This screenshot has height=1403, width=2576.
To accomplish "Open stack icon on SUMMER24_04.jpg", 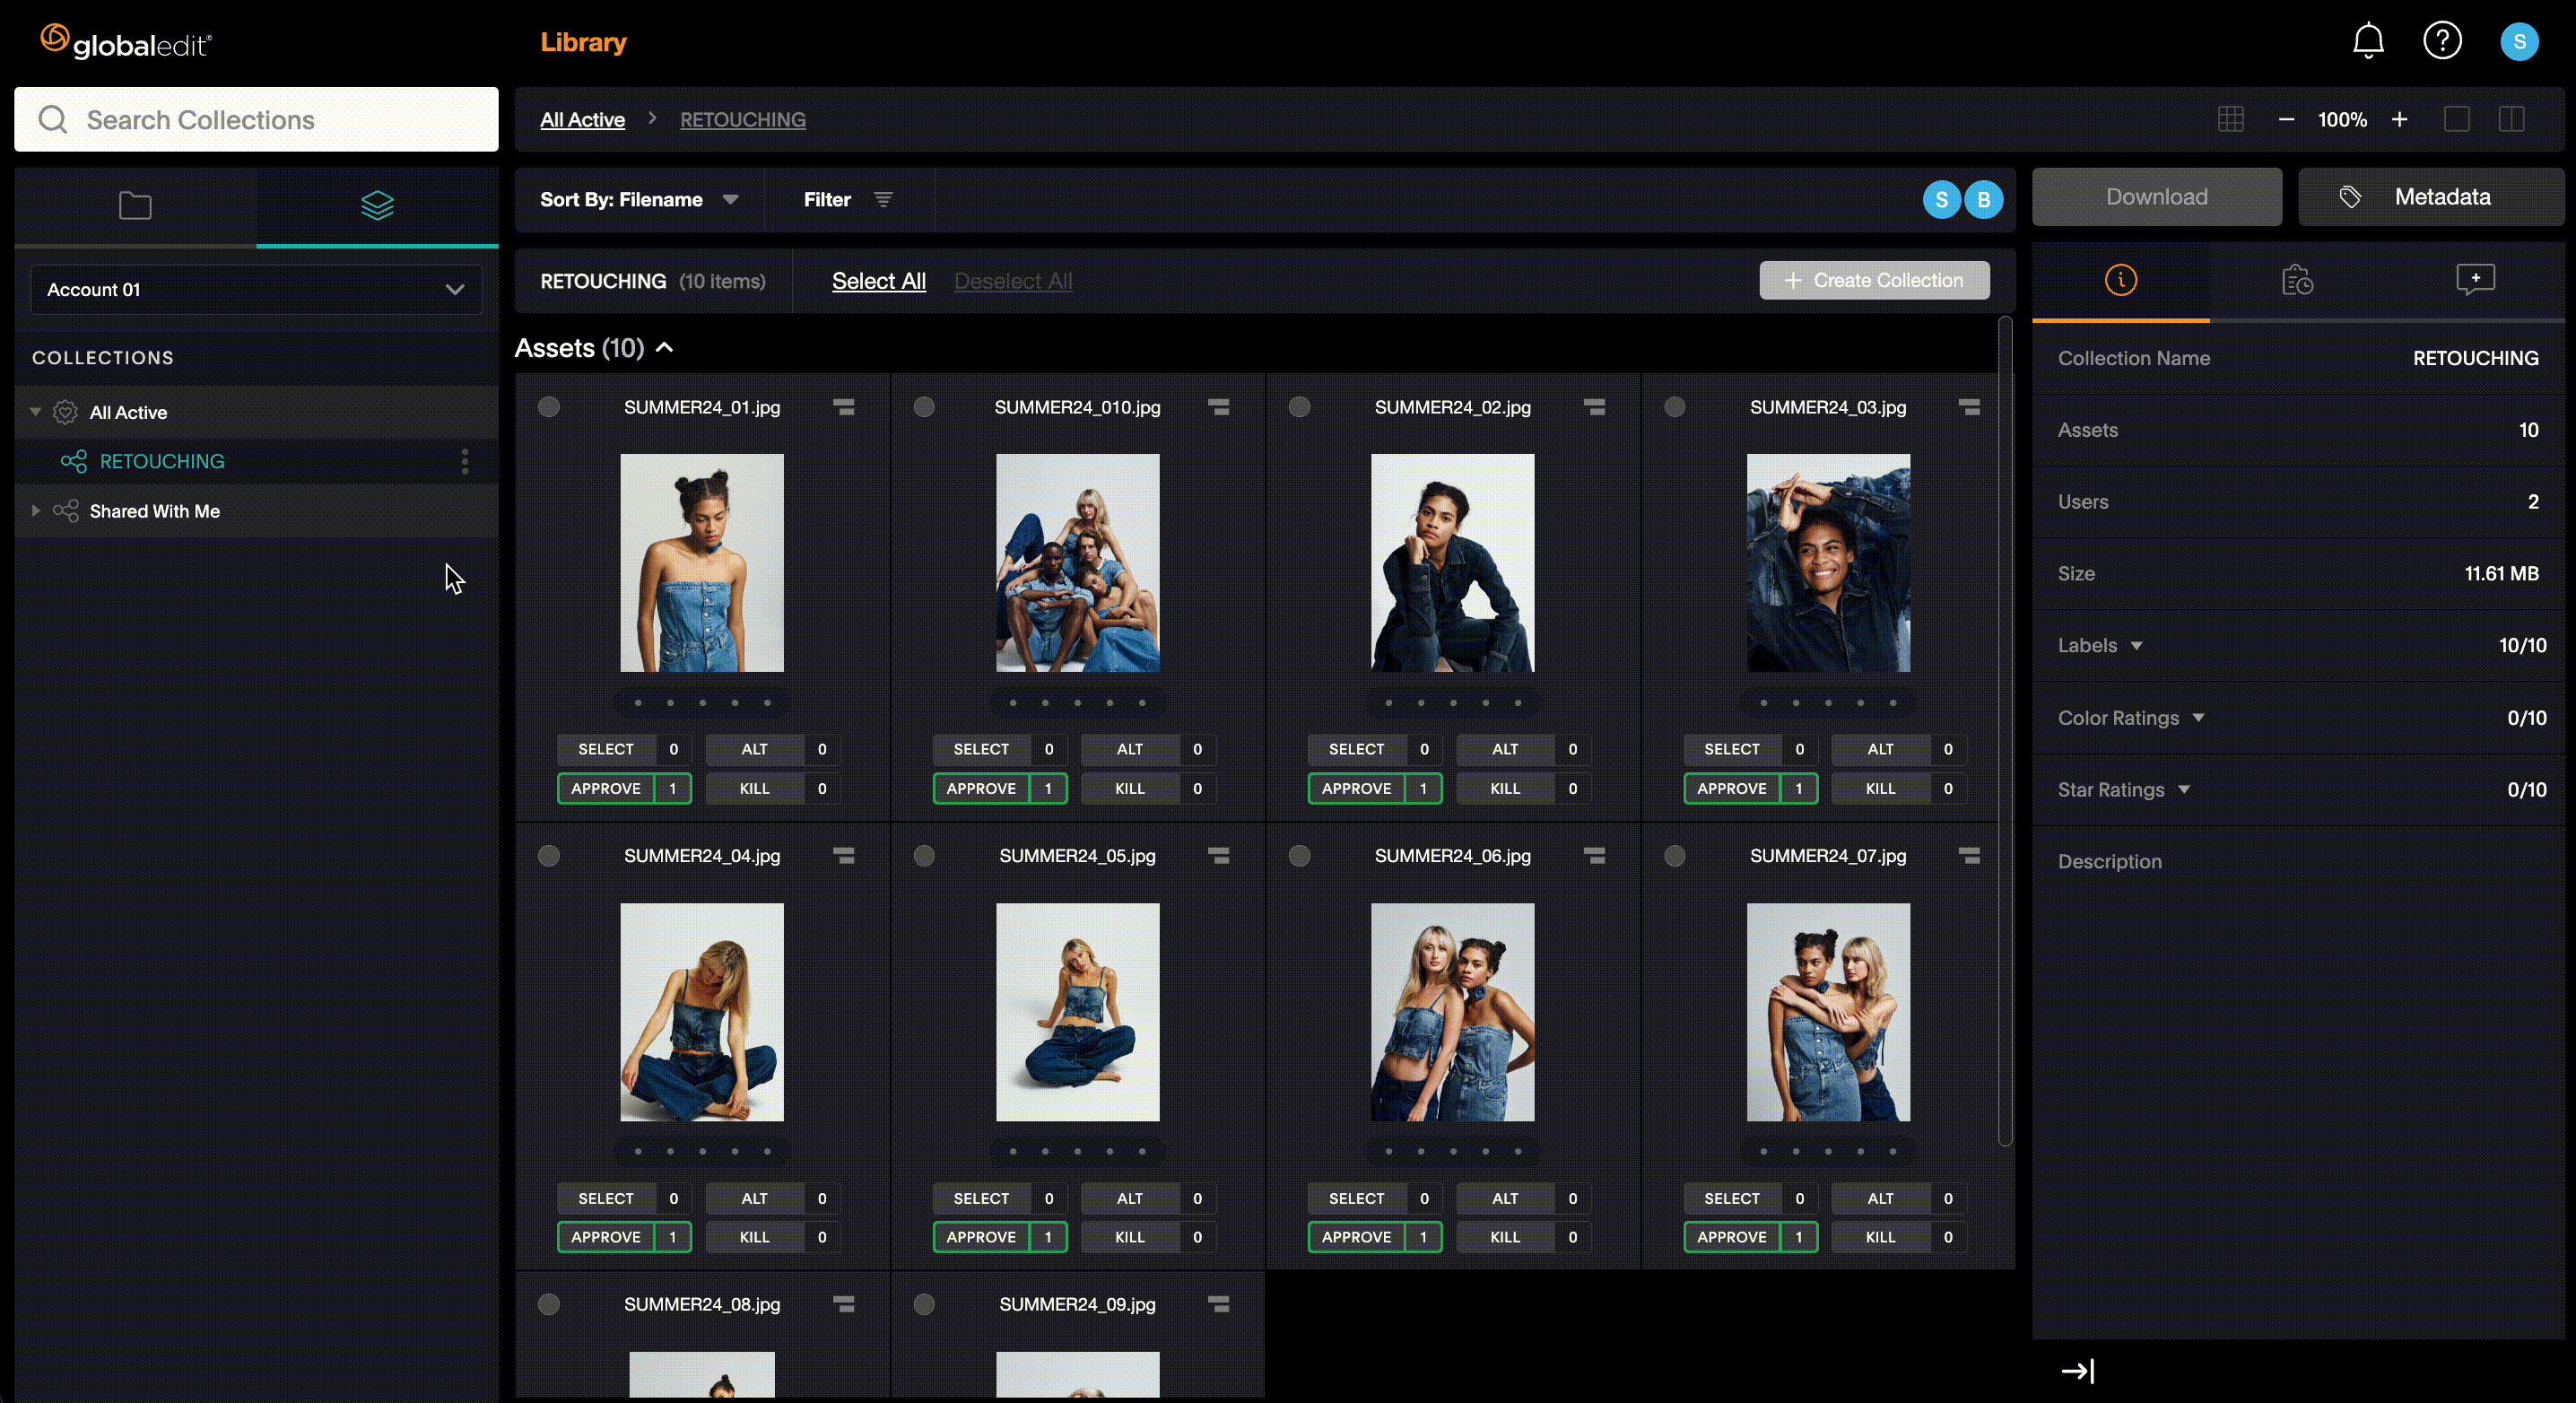I will coord(844,855).
